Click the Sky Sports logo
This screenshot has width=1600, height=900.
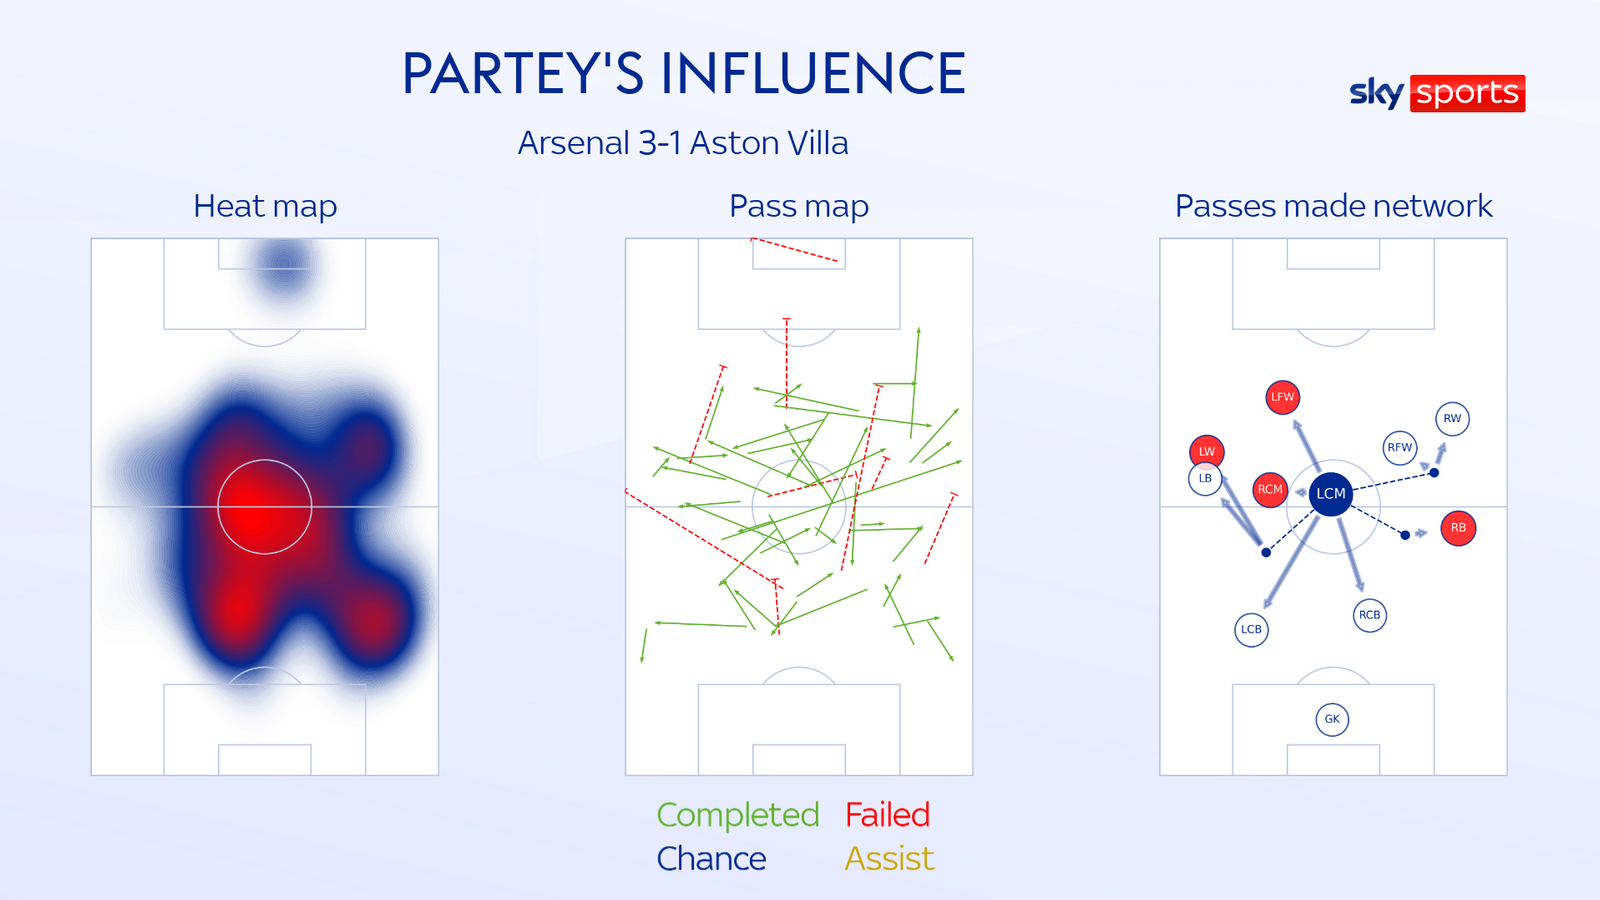coord(1437,93)
